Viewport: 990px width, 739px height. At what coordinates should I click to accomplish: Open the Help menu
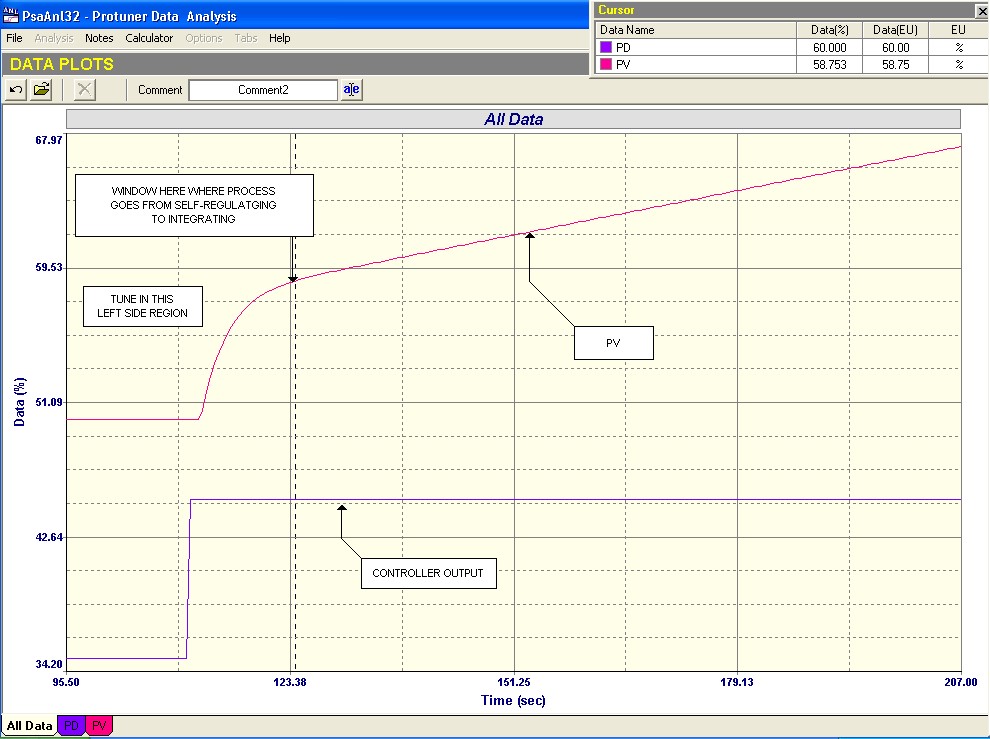280,38
